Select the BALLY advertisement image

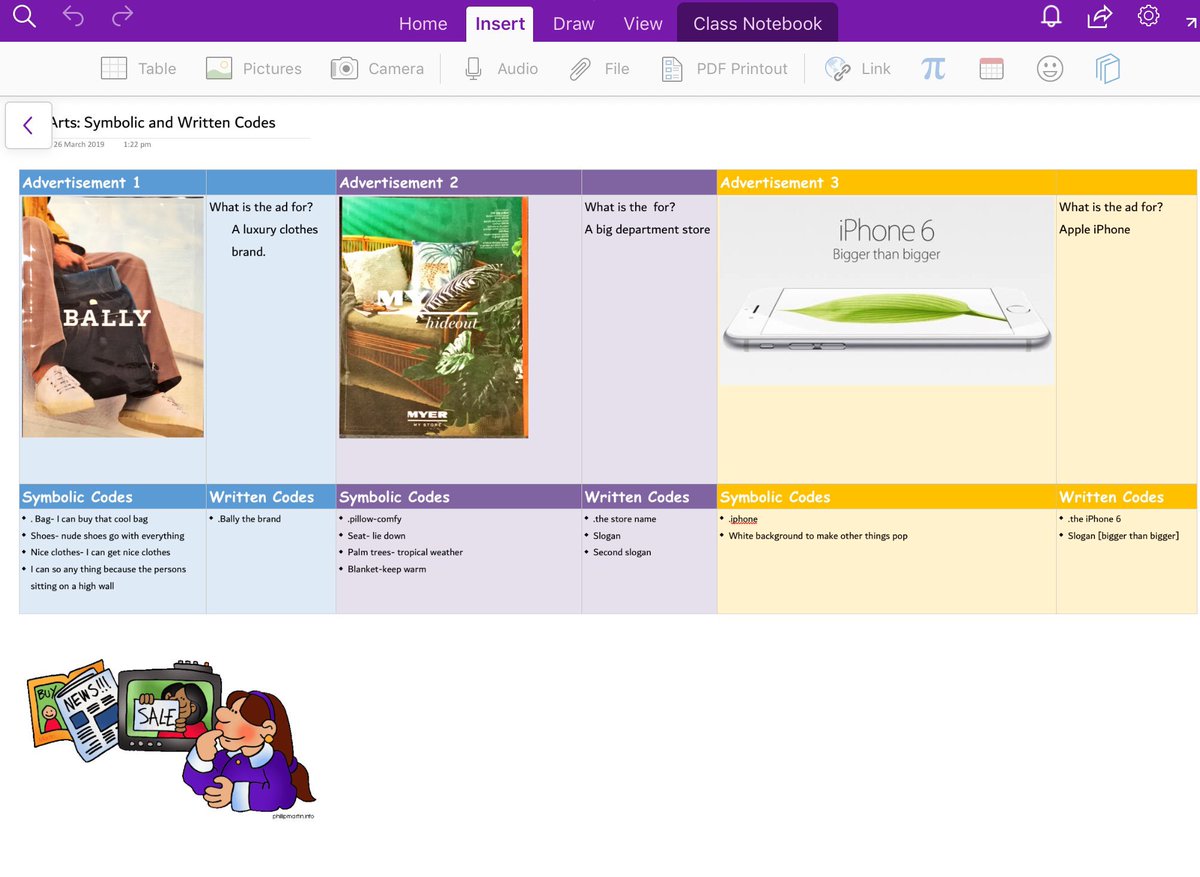click(x=113, y=317)
